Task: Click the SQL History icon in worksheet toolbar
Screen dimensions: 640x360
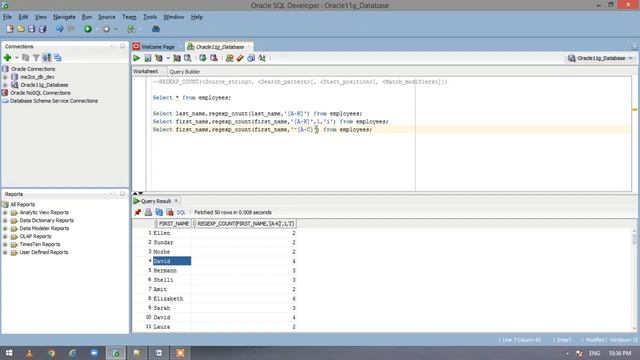Action: [x=251, y=58]
